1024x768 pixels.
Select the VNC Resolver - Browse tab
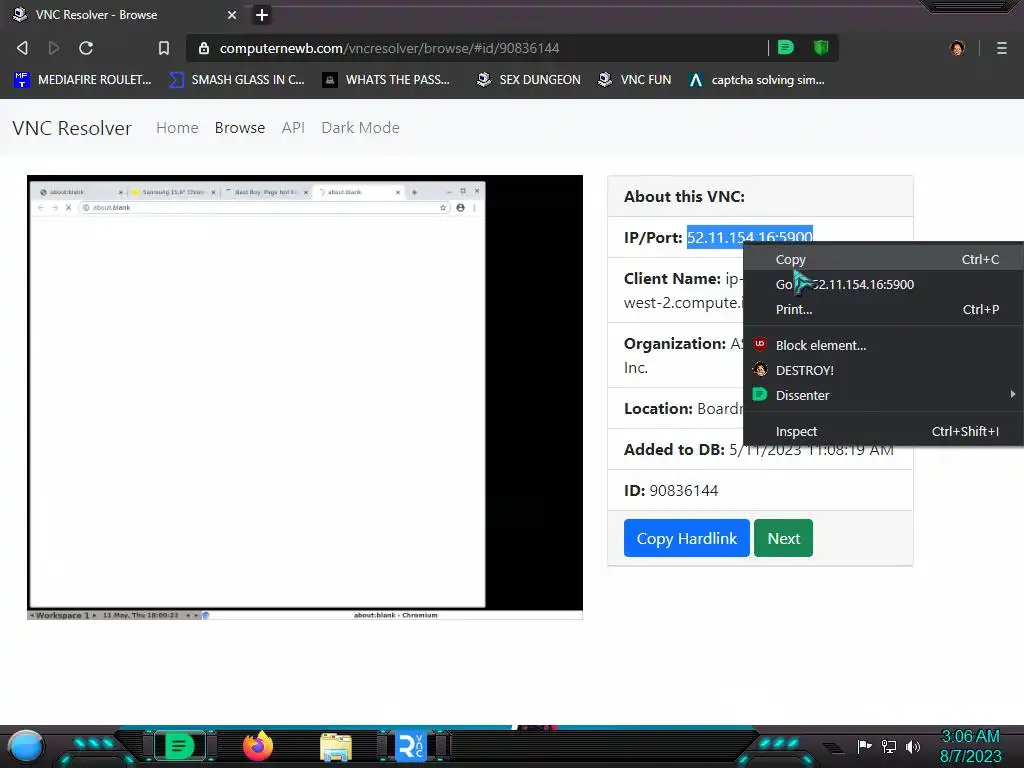point(124,14)
